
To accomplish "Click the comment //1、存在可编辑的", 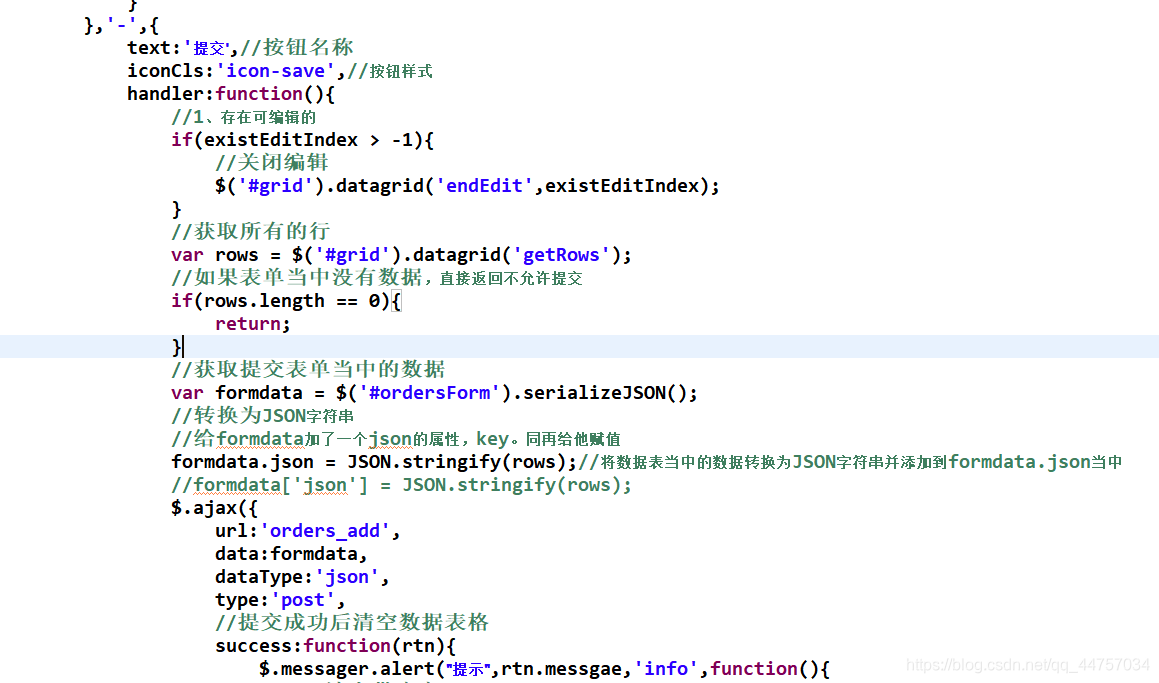I will point(243,117).
